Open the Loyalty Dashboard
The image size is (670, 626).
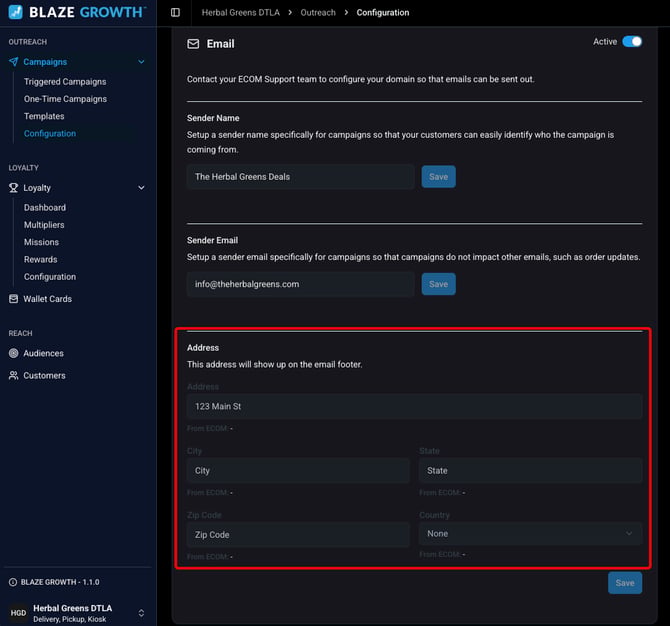coord(45,208)
